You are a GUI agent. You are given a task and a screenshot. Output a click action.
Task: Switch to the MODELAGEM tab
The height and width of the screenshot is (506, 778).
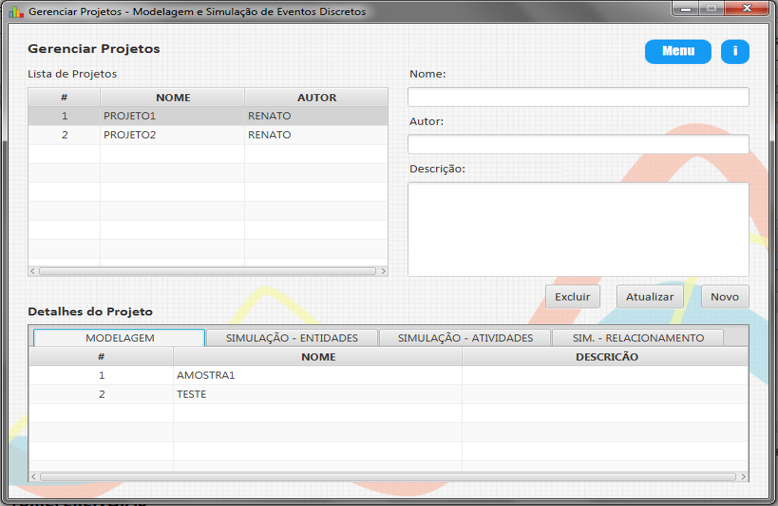click(x=119, y=338)
